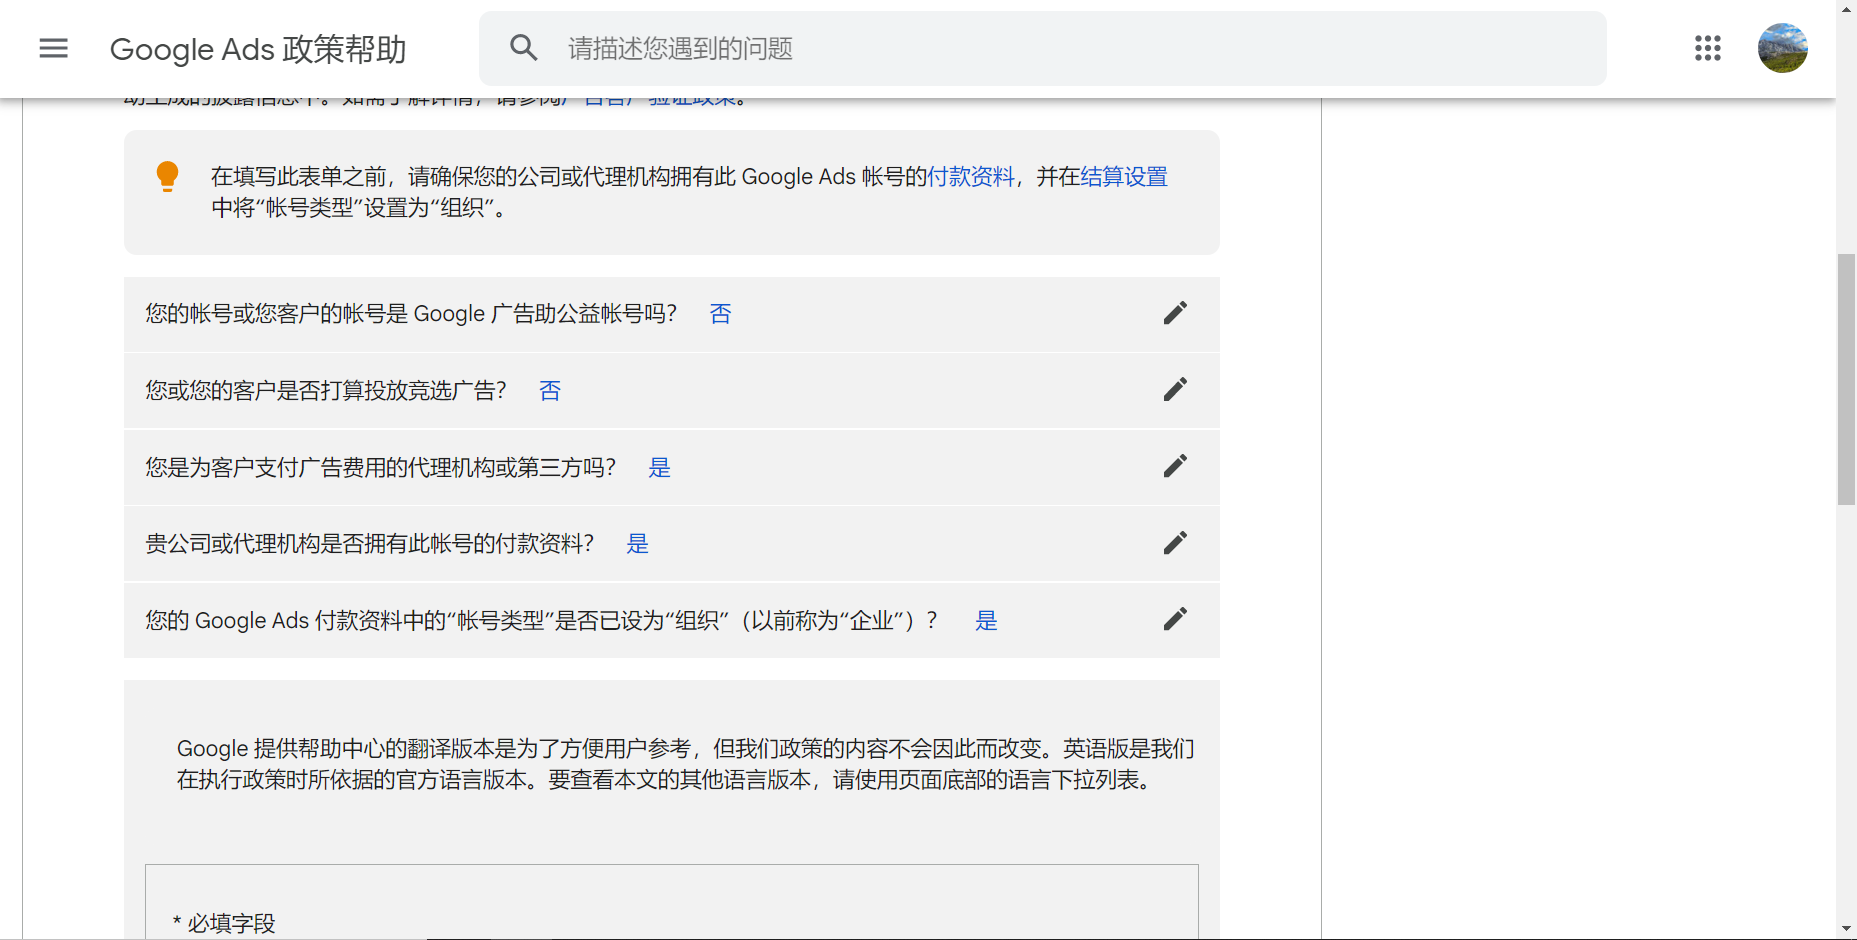Click the 否 answer for 广告助公益帐号
The height and width of the screenshot is (940, 1857).
(x=720, y=314)
